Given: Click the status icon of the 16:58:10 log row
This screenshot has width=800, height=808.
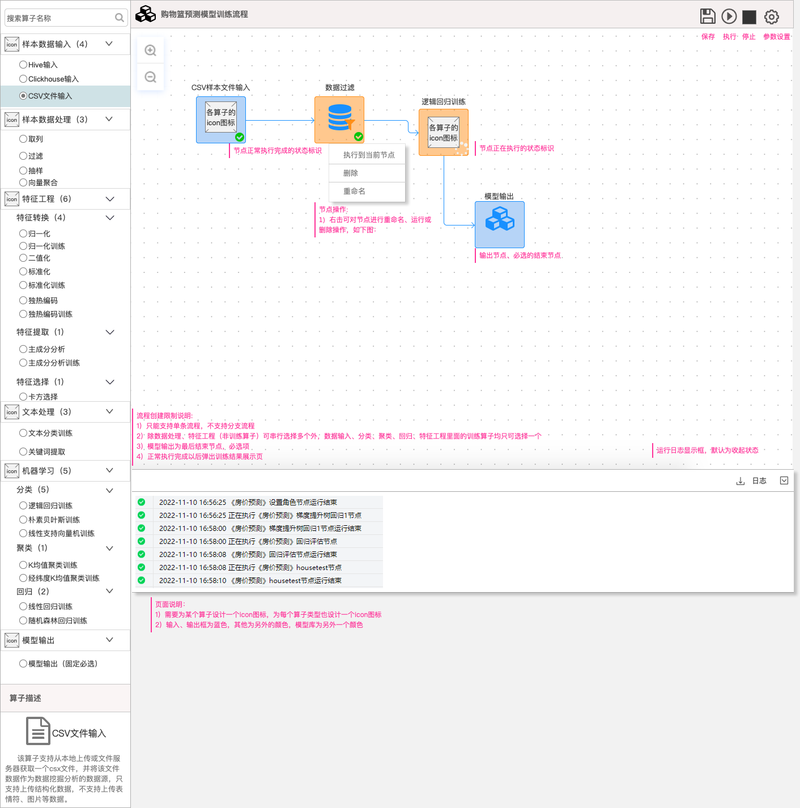Looking at the screenshot, I should 141,580.
